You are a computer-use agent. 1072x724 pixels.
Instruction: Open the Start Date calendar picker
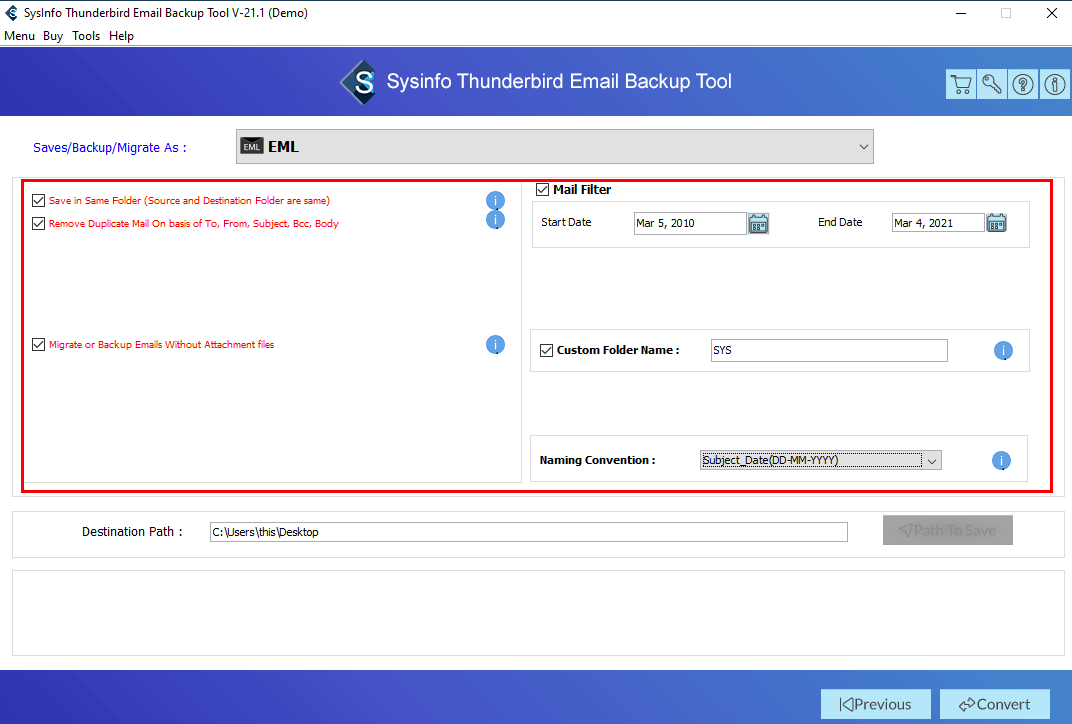click(x=758, y=224)
